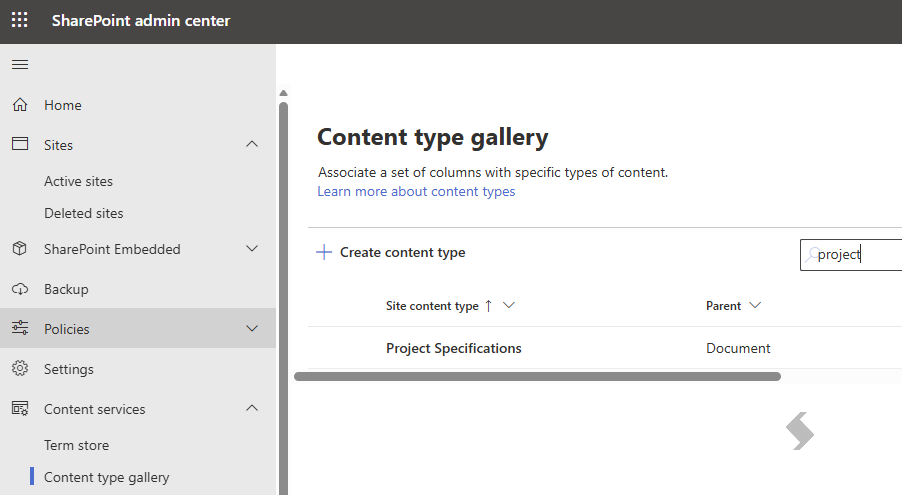Click the Site content type column header
Screen dimensions: 902x495
432,306
